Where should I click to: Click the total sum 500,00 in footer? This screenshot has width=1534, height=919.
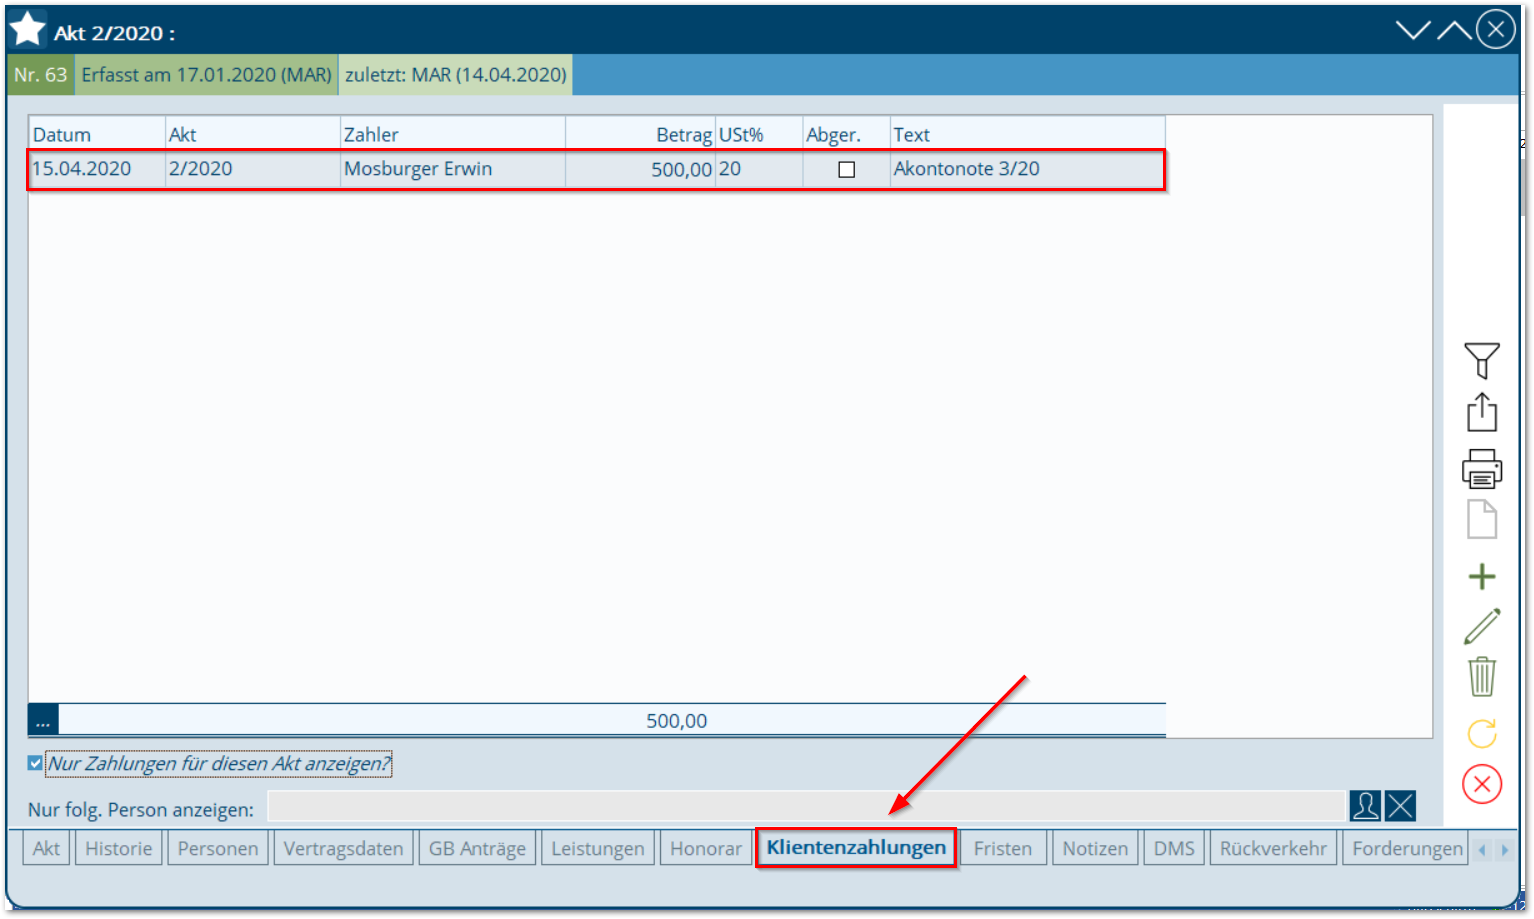(676, 720)
